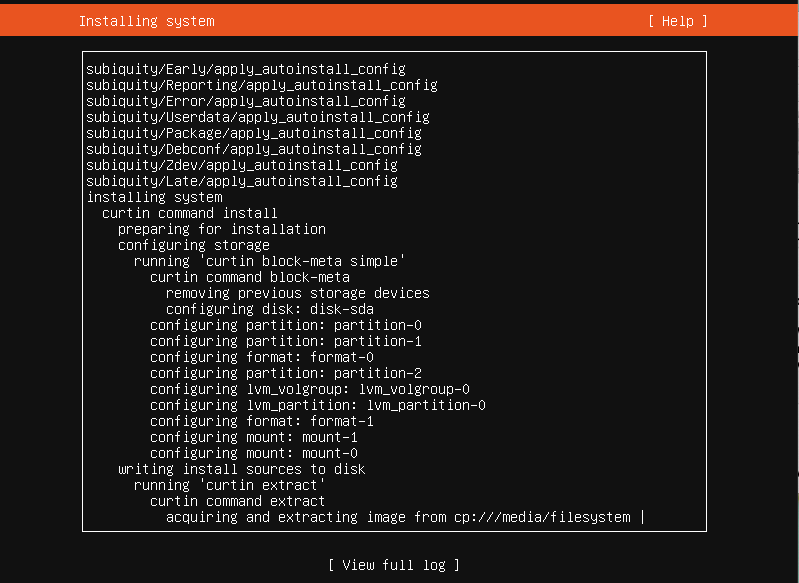799x583 pixels.
Task: Click View full log button
Action: pos(394,565)
